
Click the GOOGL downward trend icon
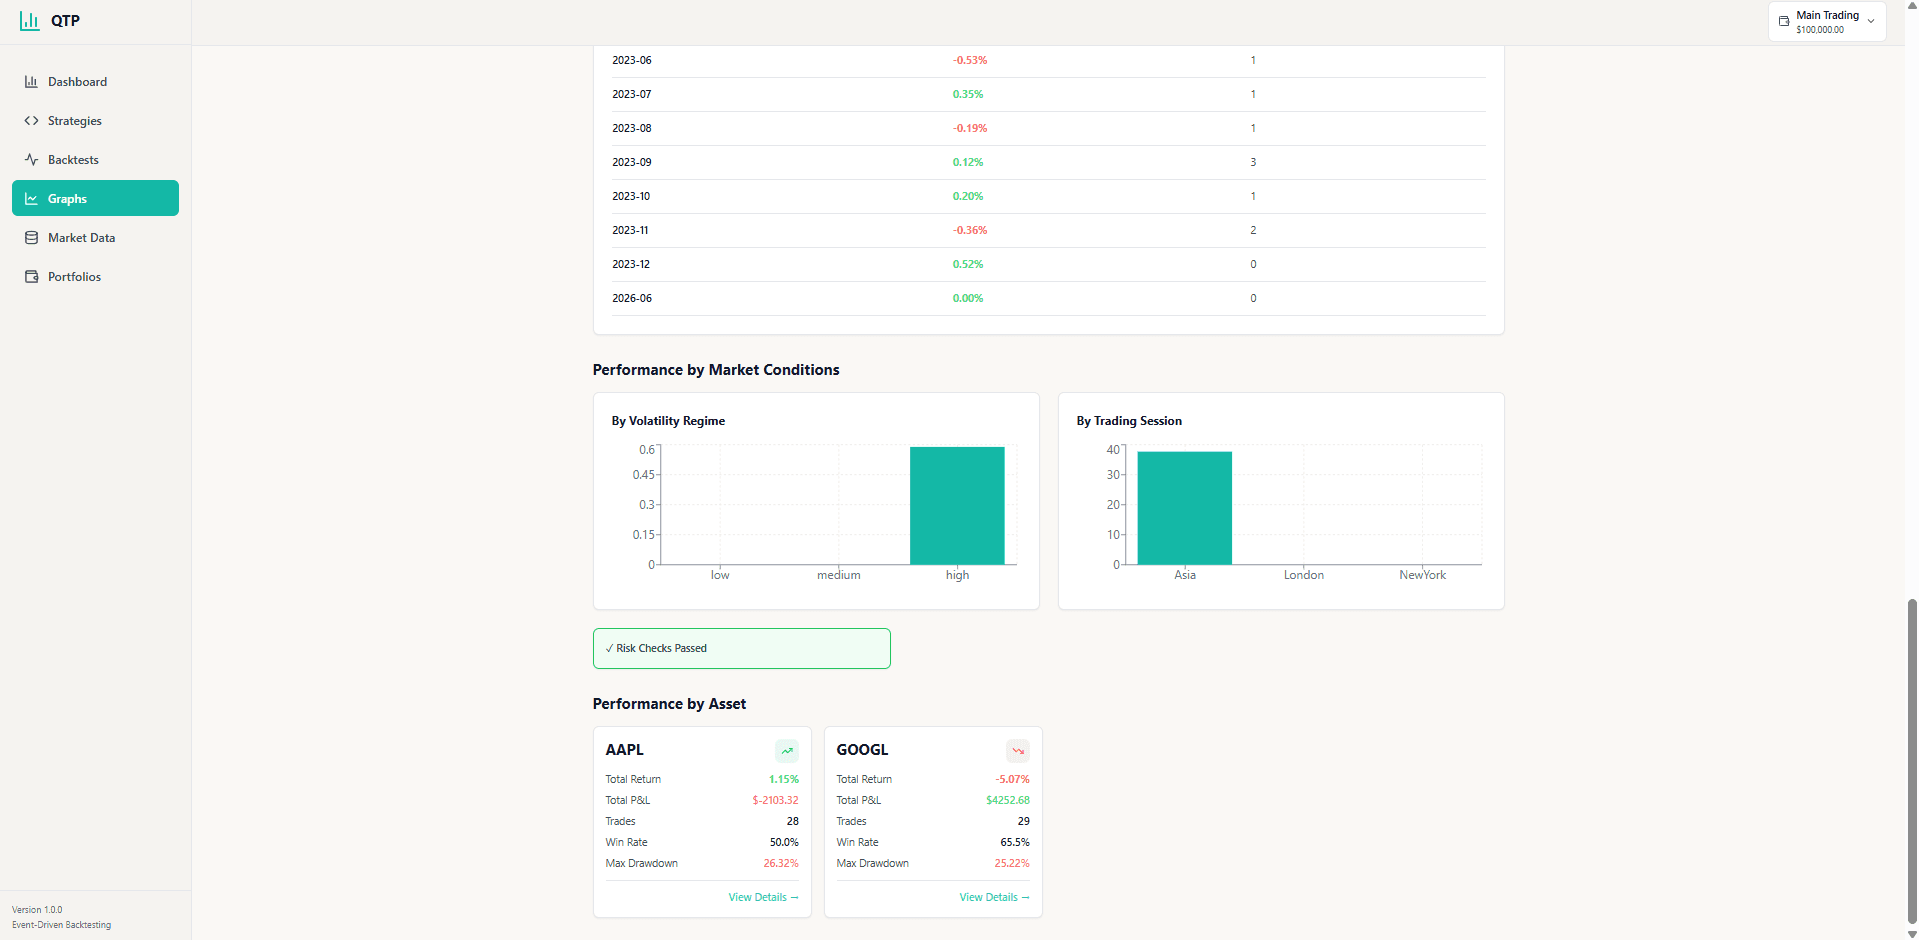pos(1018,751)
